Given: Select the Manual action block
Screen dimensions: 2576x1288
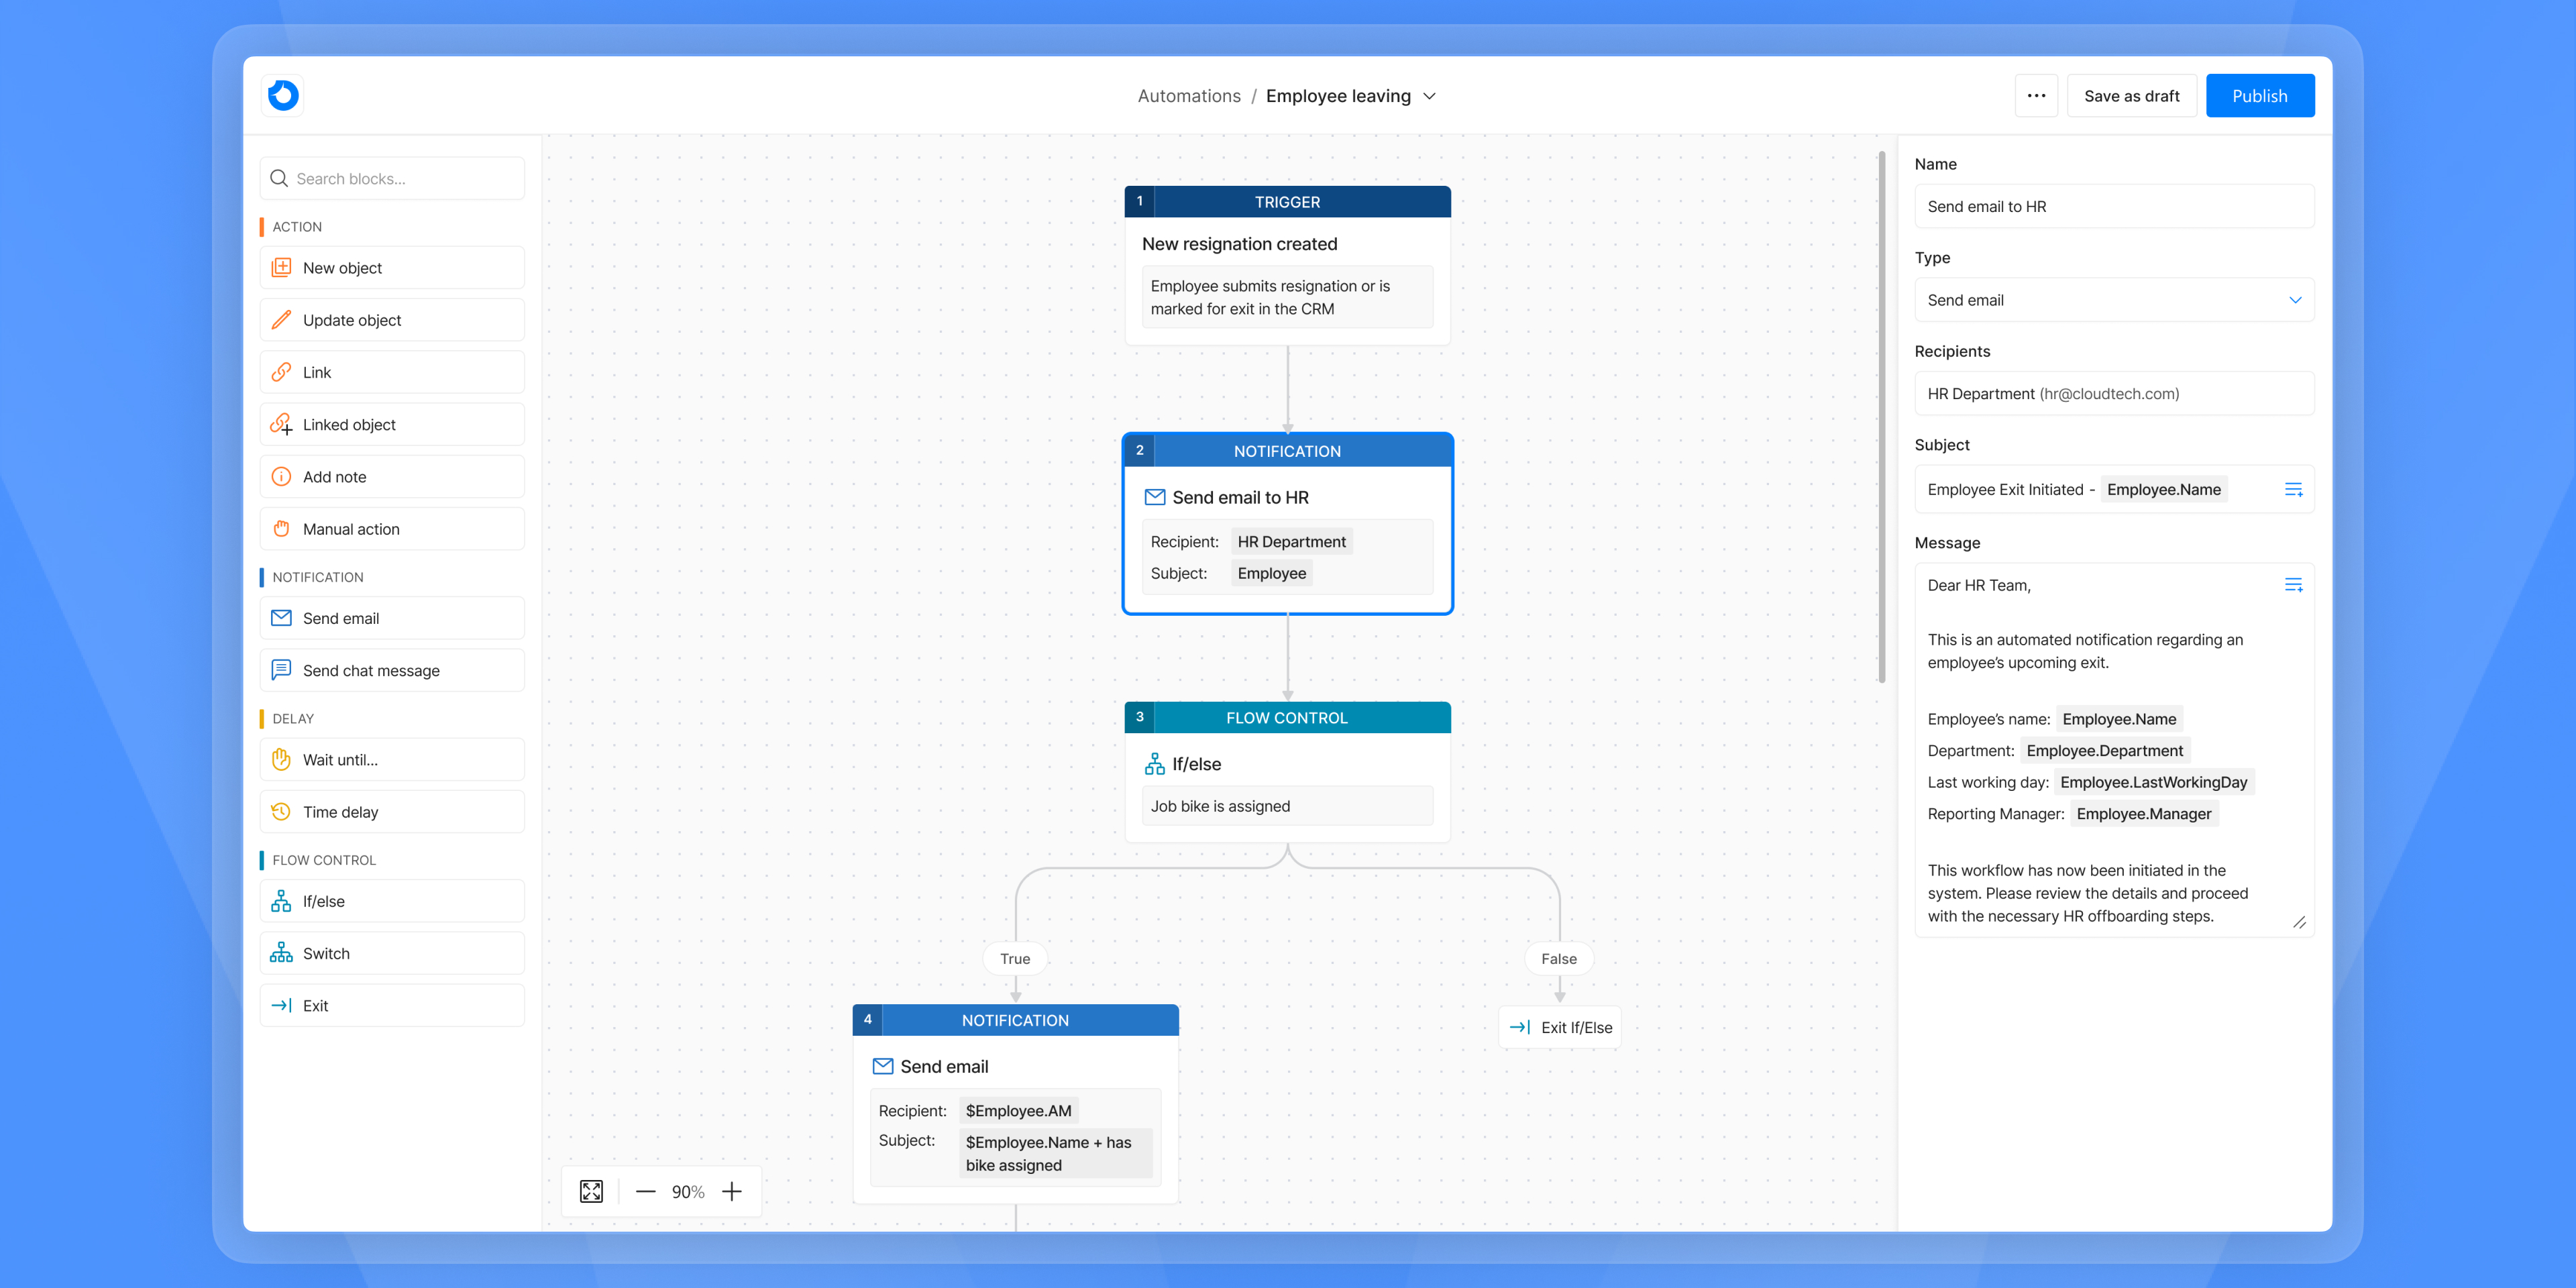Looking at the screenshot, I should pos(392,529).
